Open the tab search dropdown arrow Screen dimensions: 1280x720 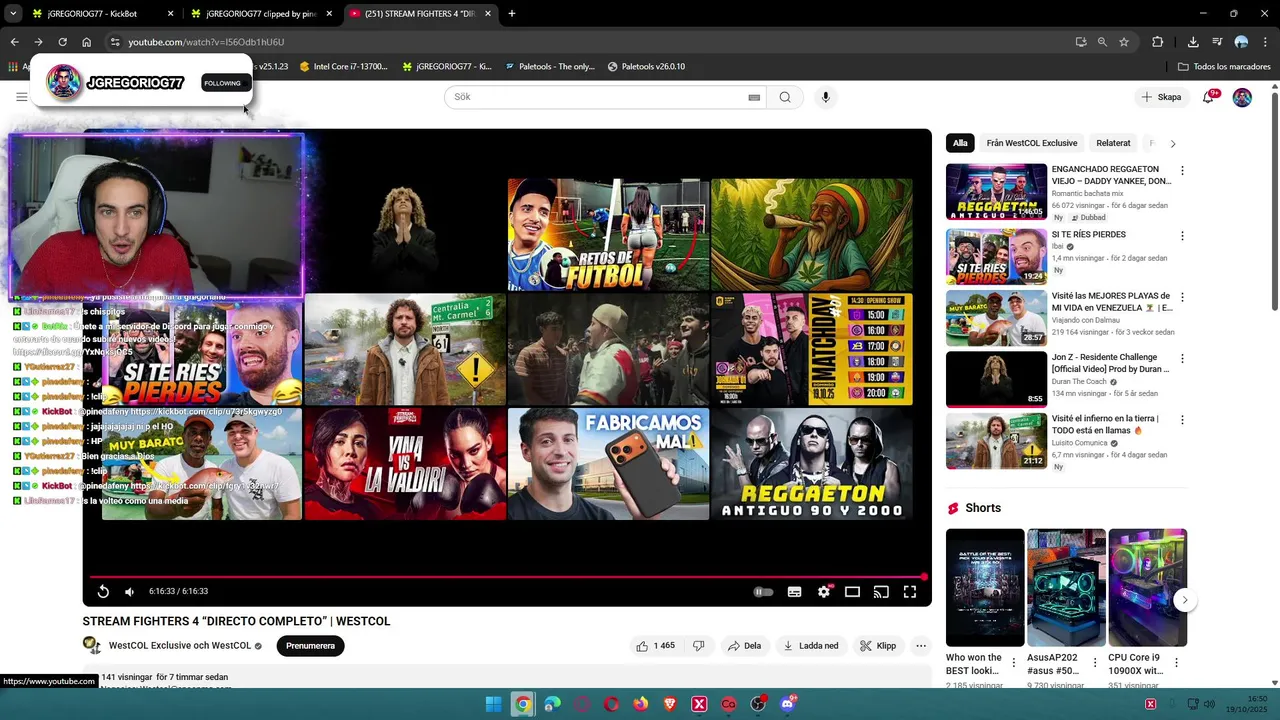pos(12,14)
